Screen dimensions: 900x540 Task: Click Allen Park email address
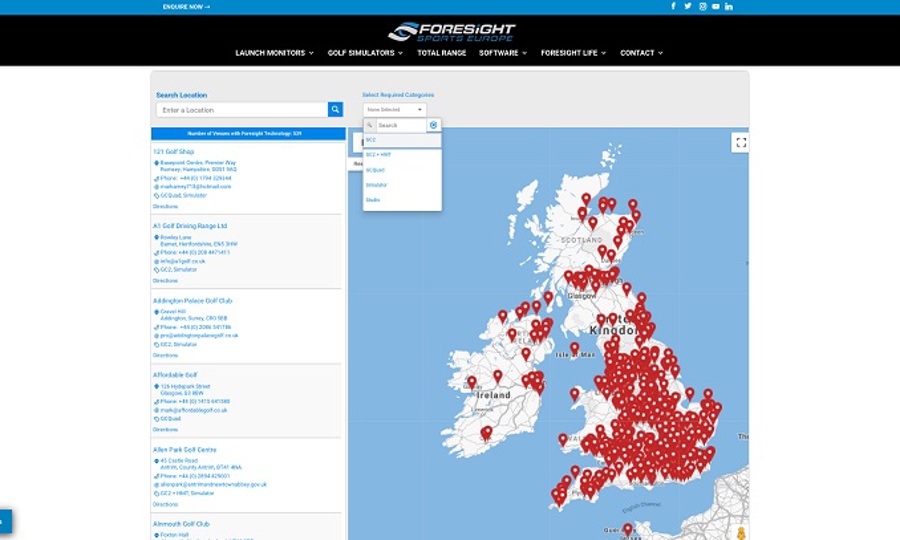(x=214, y=485)
